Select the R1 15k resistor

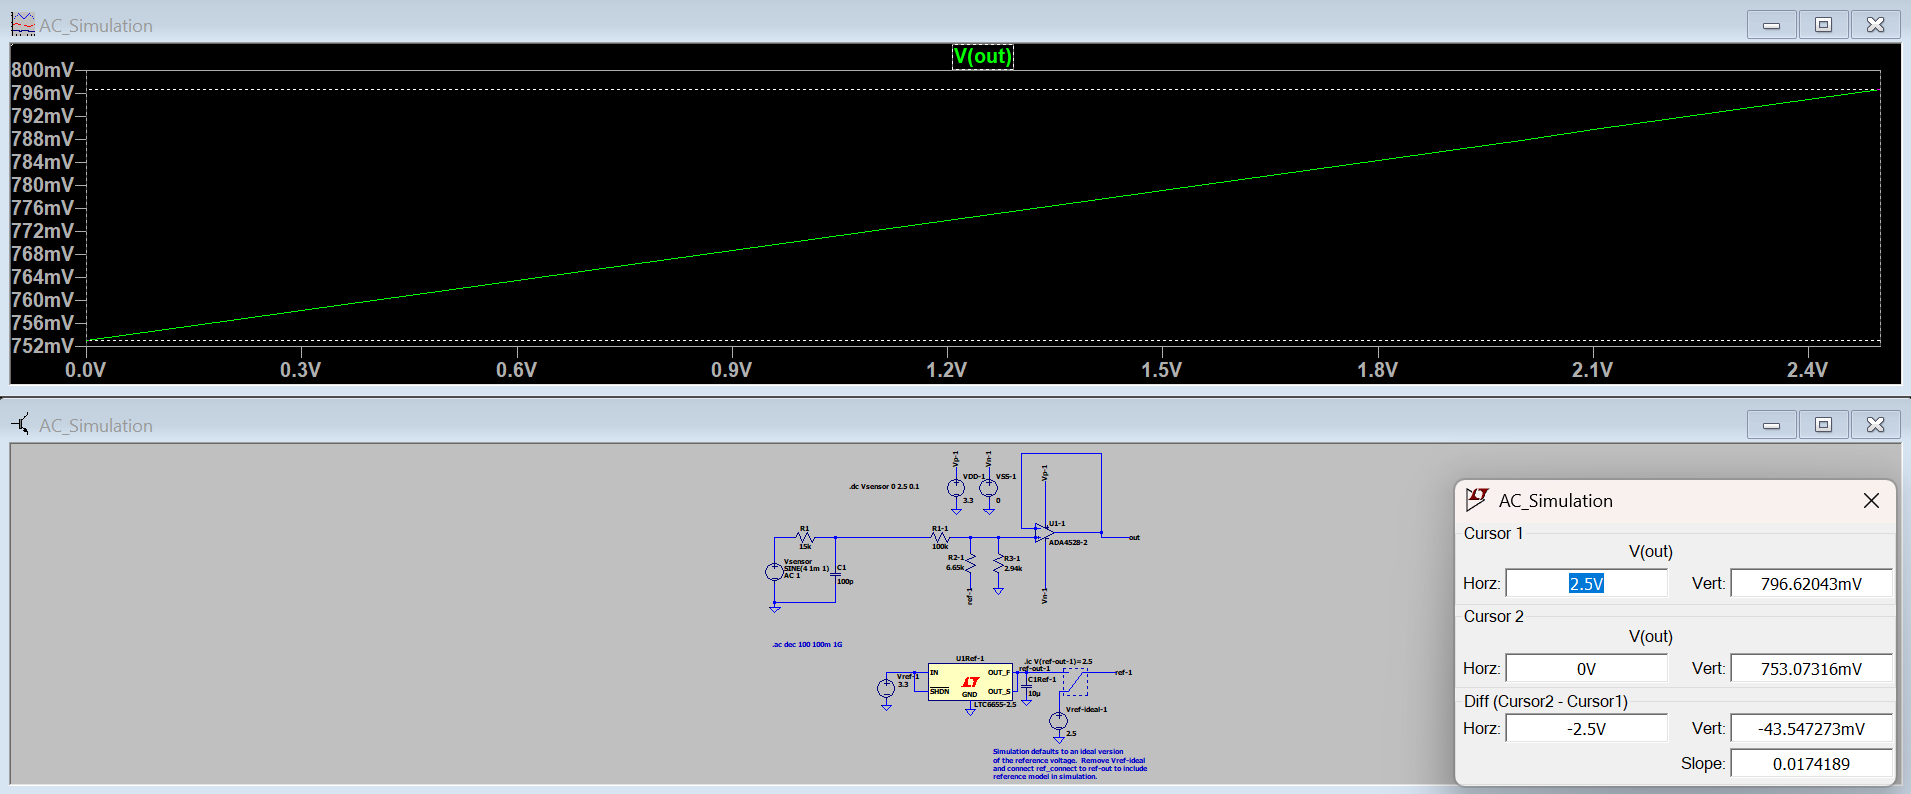(x=806, y=538)
